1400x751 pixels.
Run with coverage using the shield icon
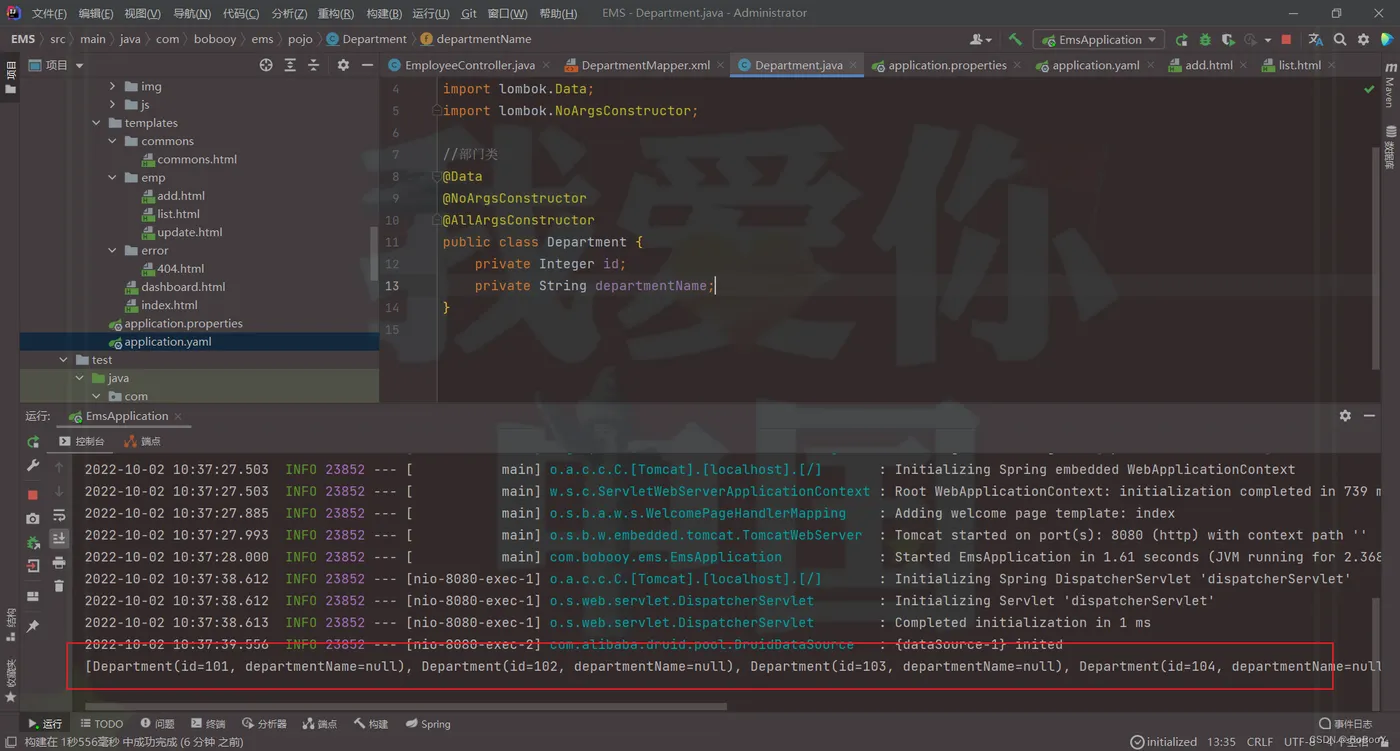click(x=1228, y=40)
